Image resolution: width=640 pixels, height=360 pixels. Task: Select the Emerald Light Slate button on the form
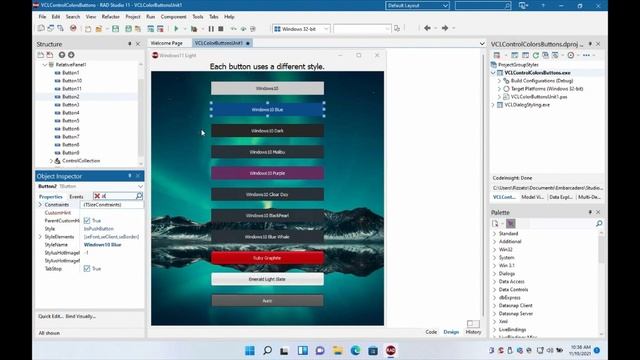pos(267,279)
